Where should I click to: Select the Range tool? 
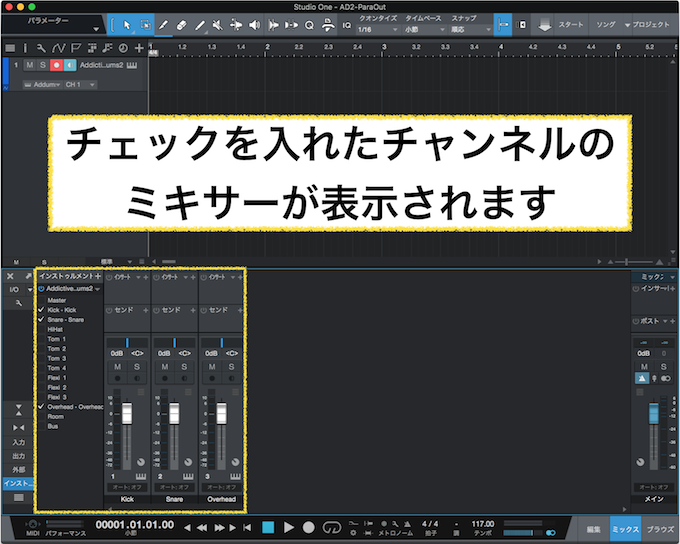point(145,25)
